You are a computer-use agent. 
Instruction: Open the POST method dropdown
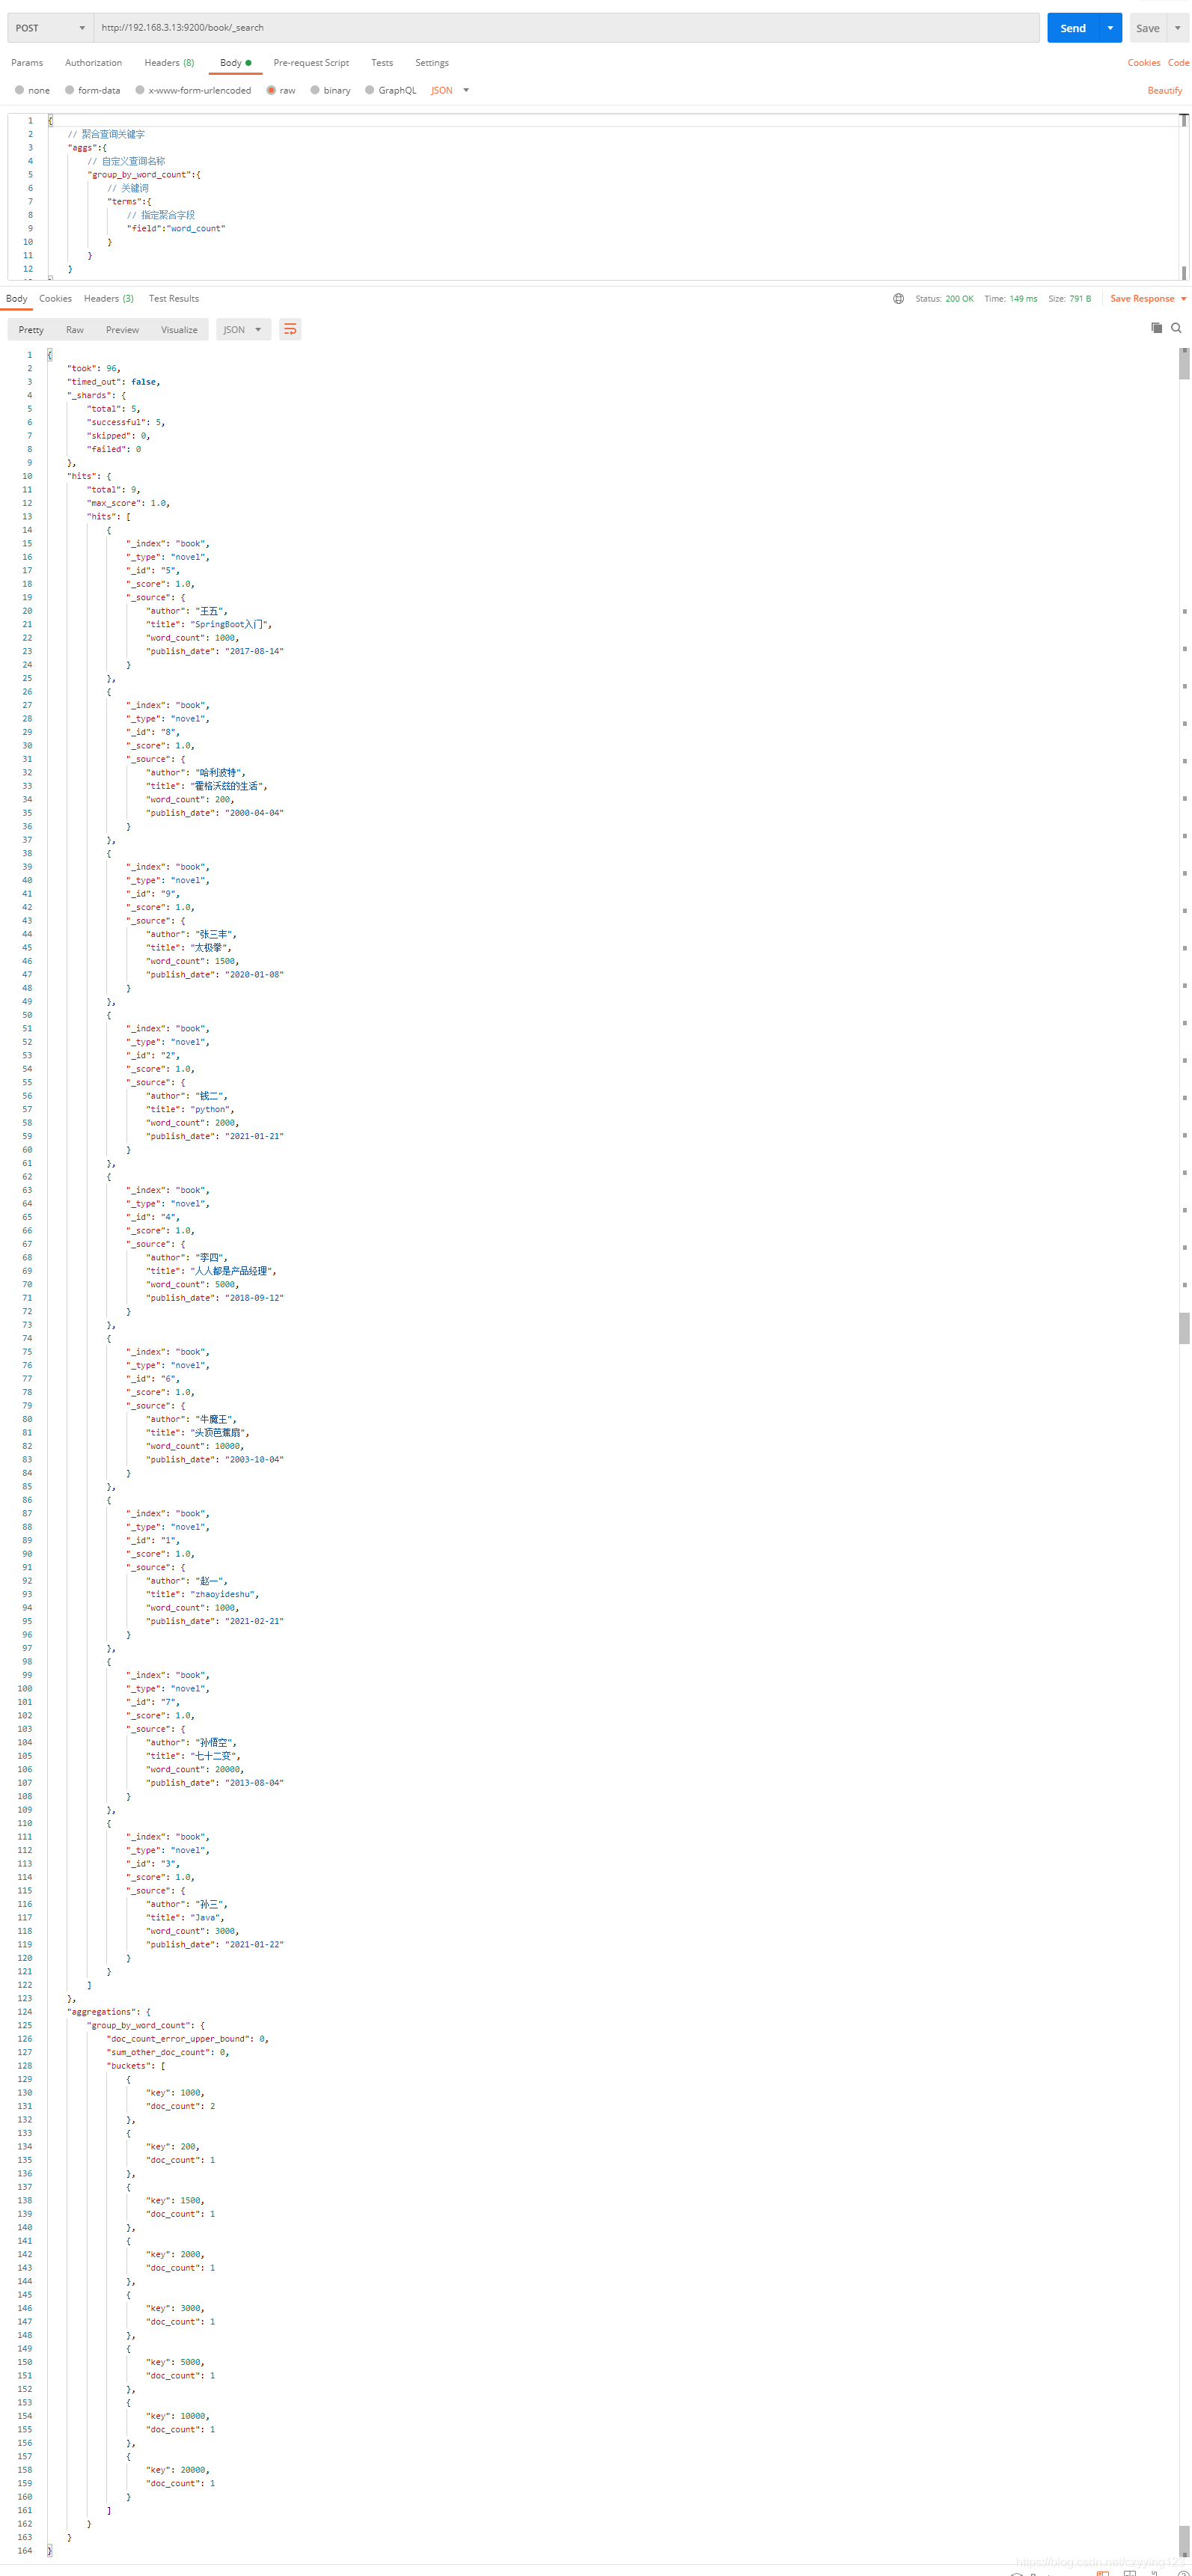[50, 28]
